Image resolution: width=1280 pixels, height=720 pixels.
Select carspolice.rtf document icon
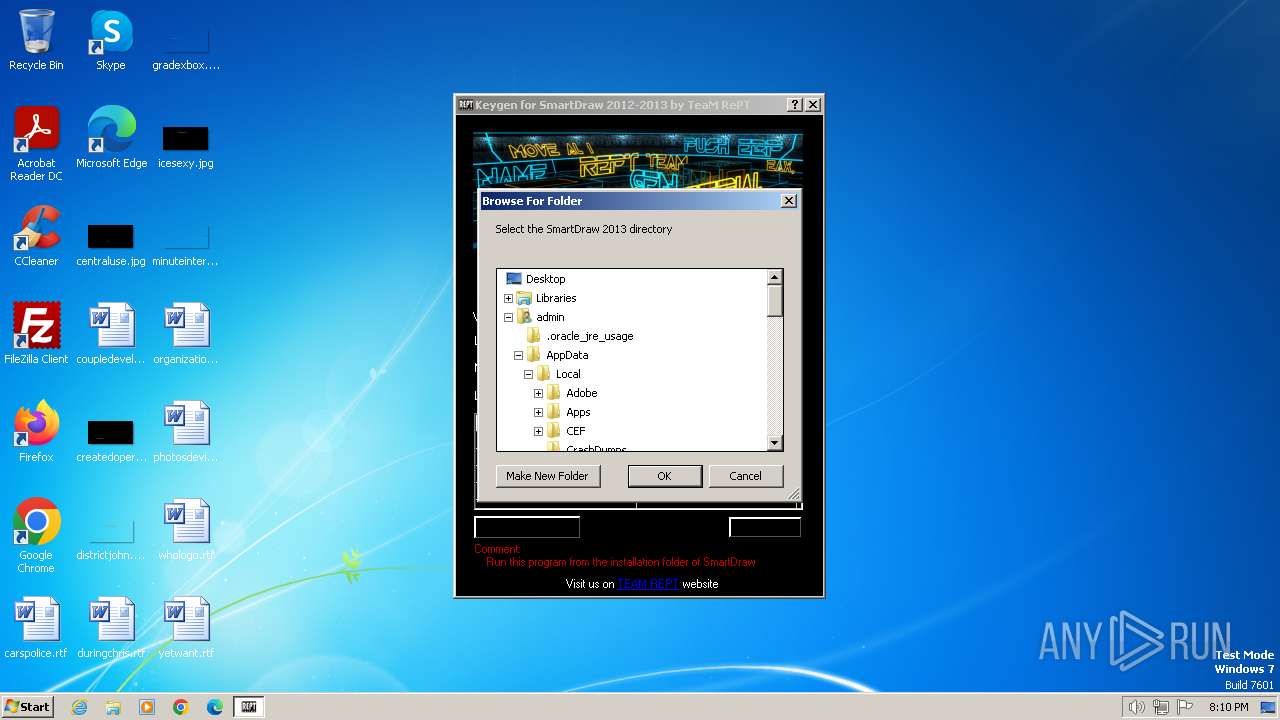[x=36, y=628]
